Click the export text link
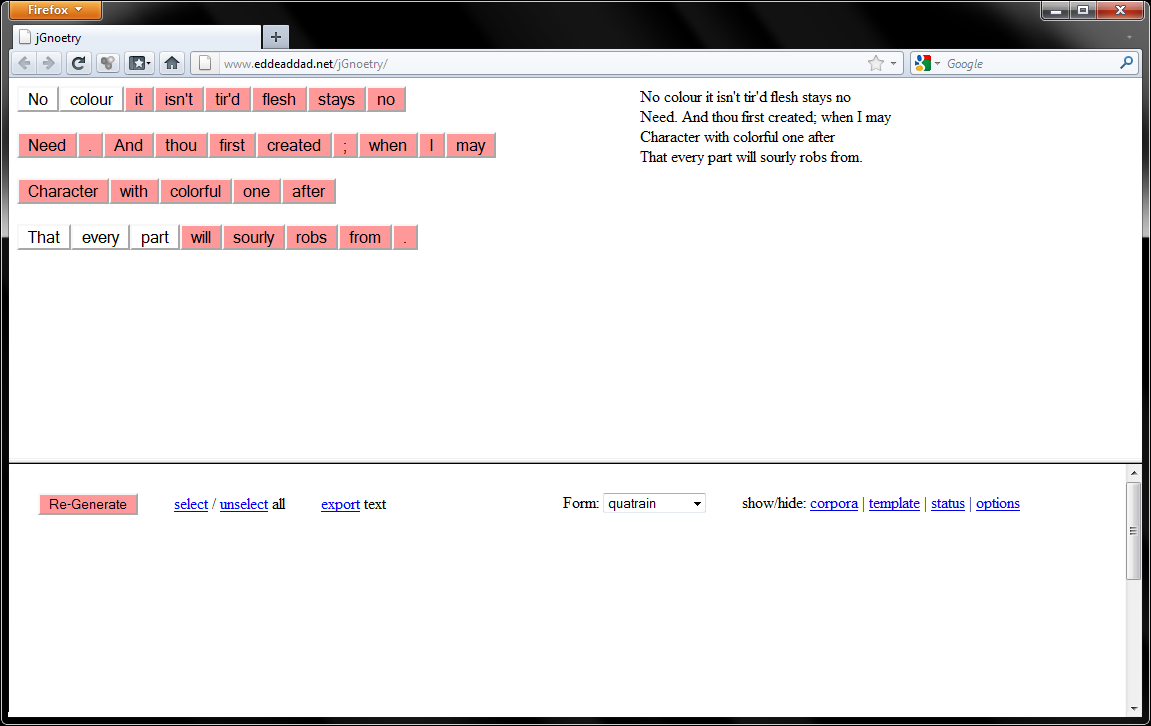This screenshot has height=726, width=1151. 340,504
